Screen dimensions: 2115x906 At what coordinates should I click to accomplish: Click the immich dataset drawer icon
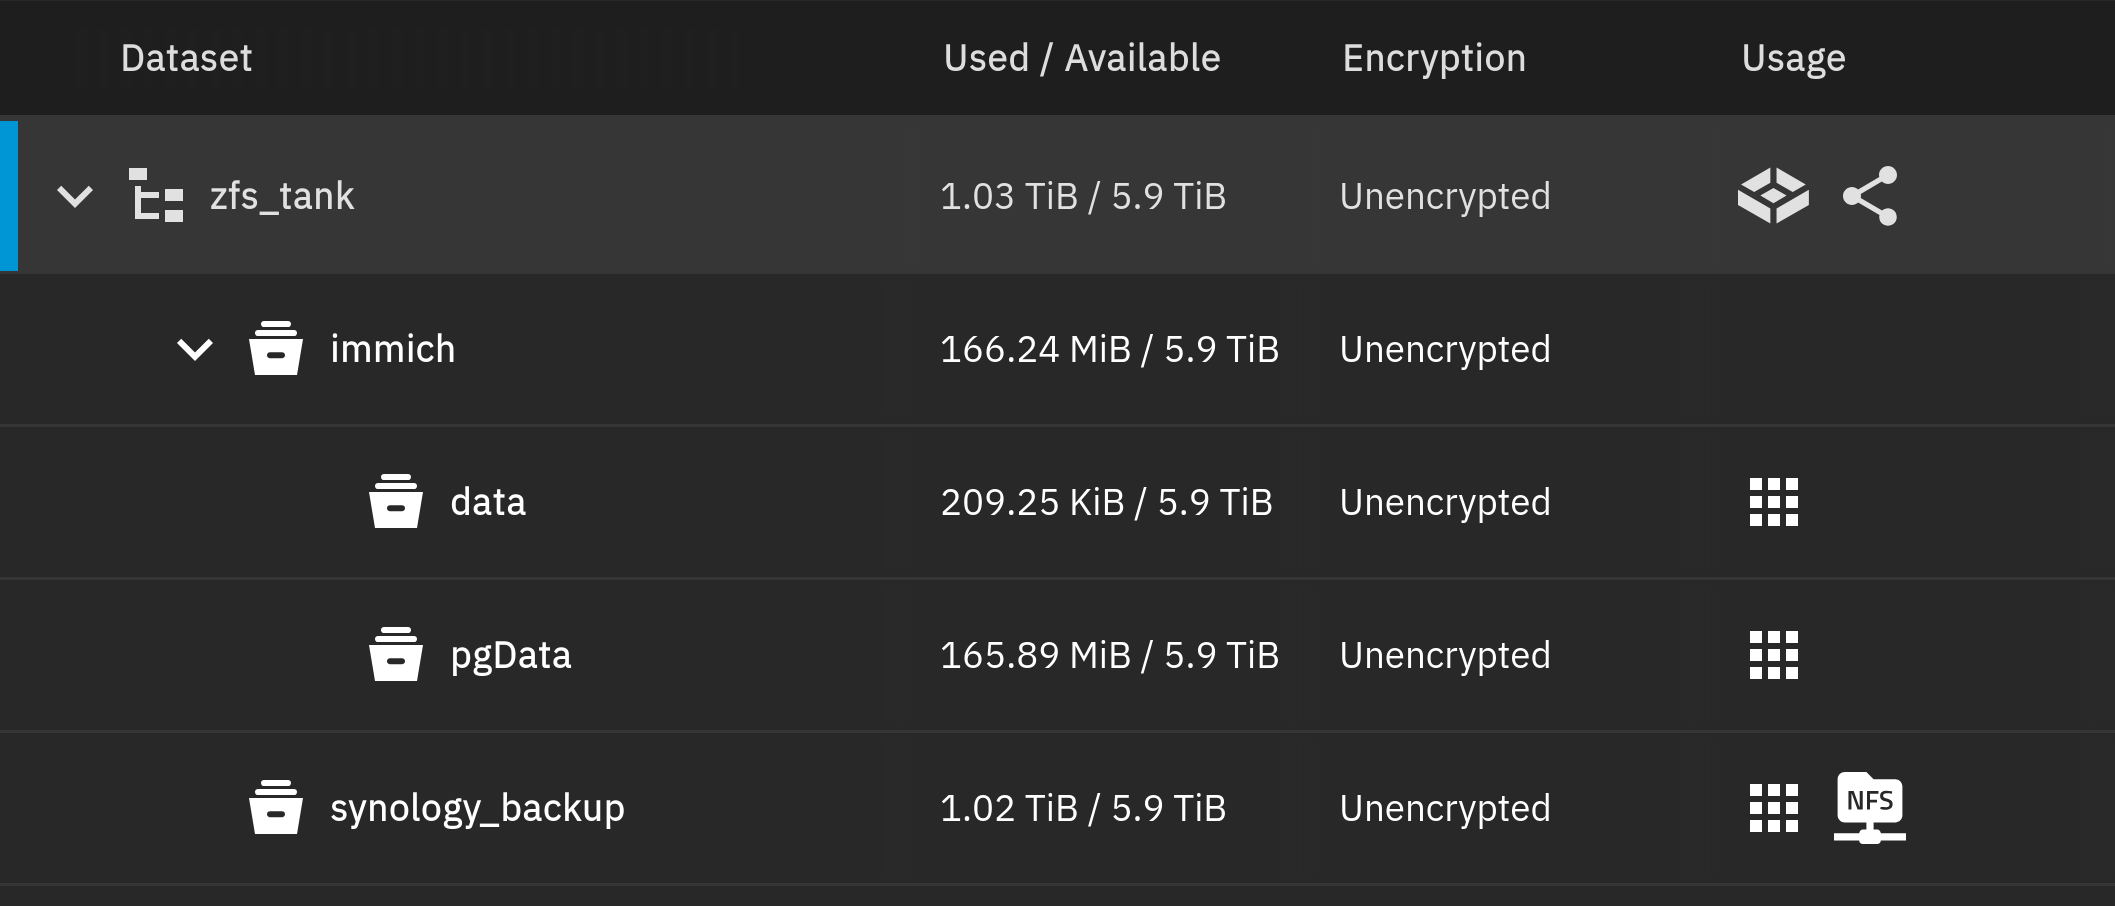coord(276,349)
